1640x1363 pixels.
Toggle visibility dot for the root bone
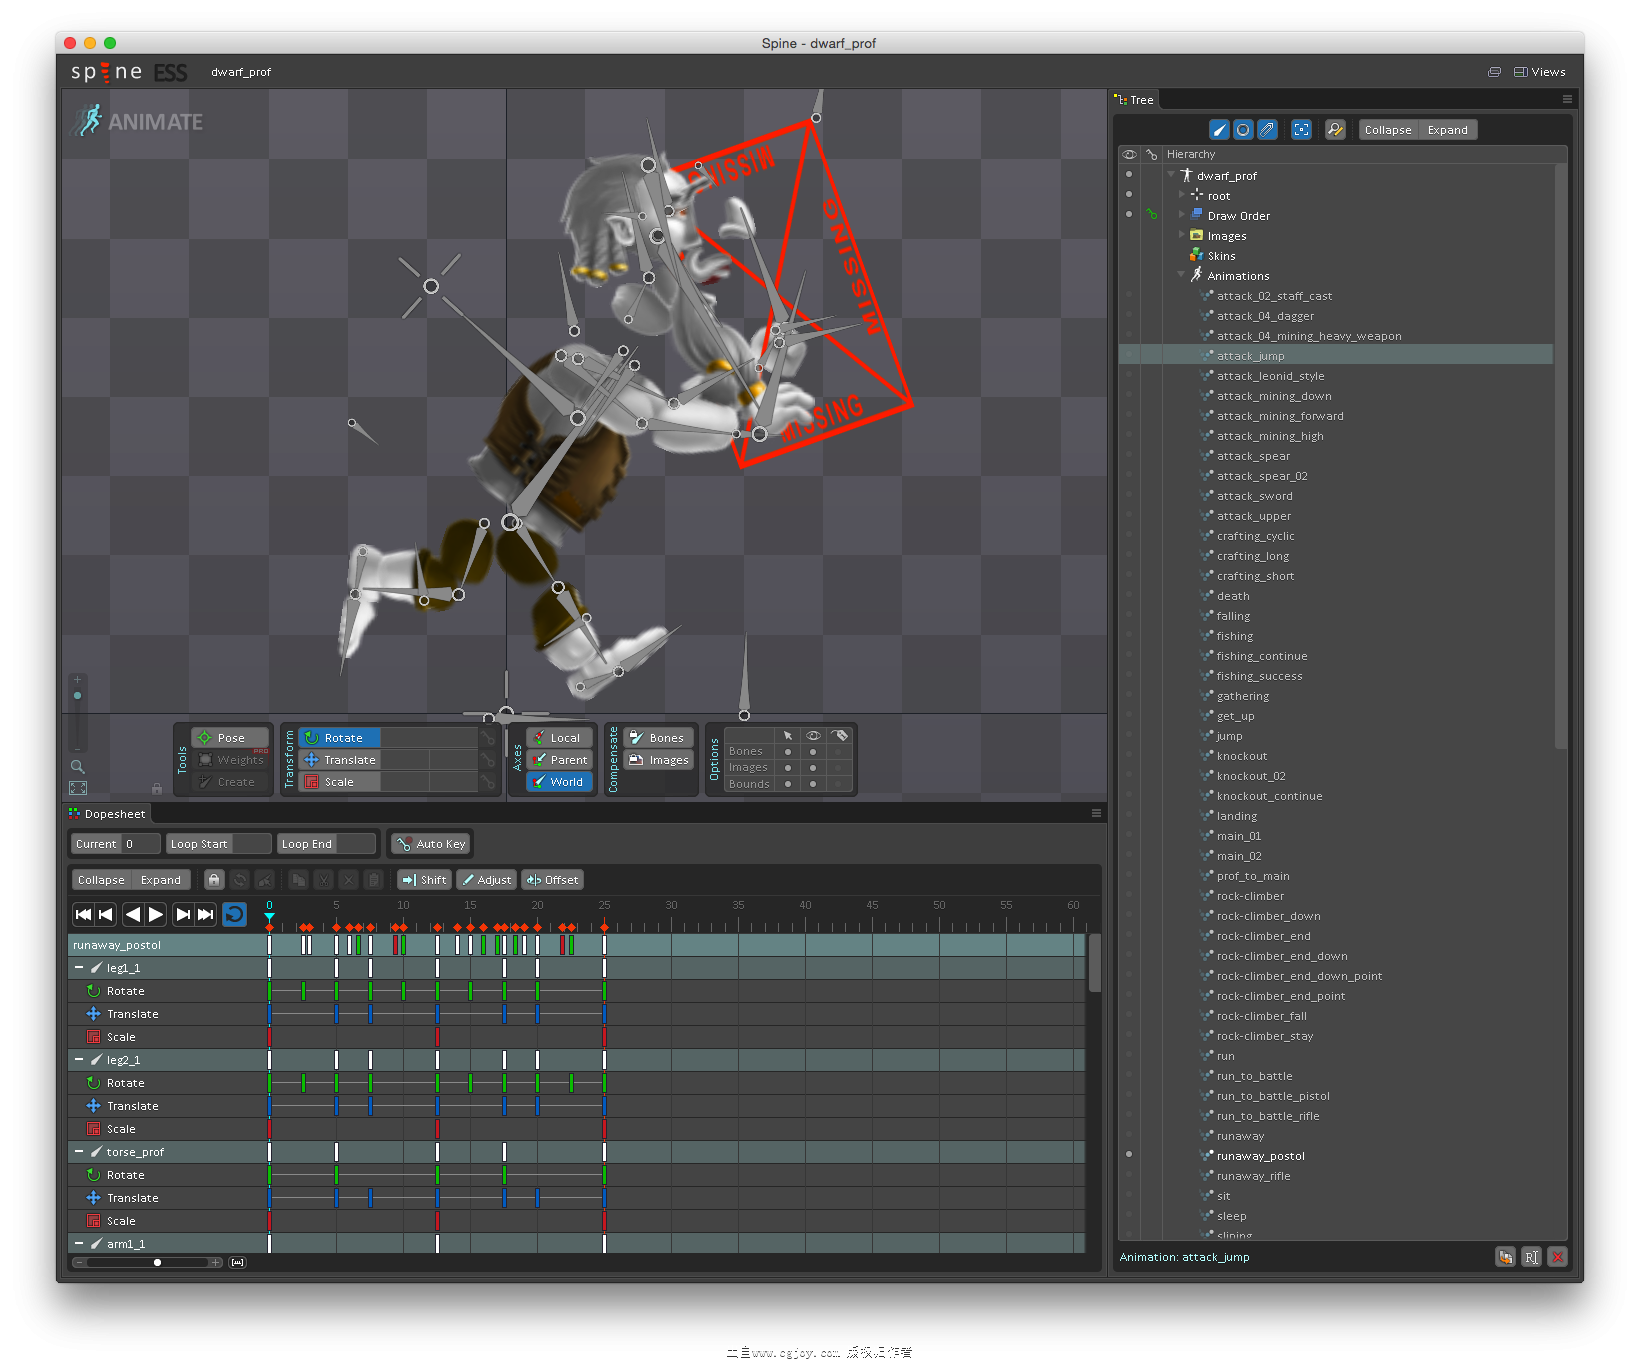pos(1129,195)
